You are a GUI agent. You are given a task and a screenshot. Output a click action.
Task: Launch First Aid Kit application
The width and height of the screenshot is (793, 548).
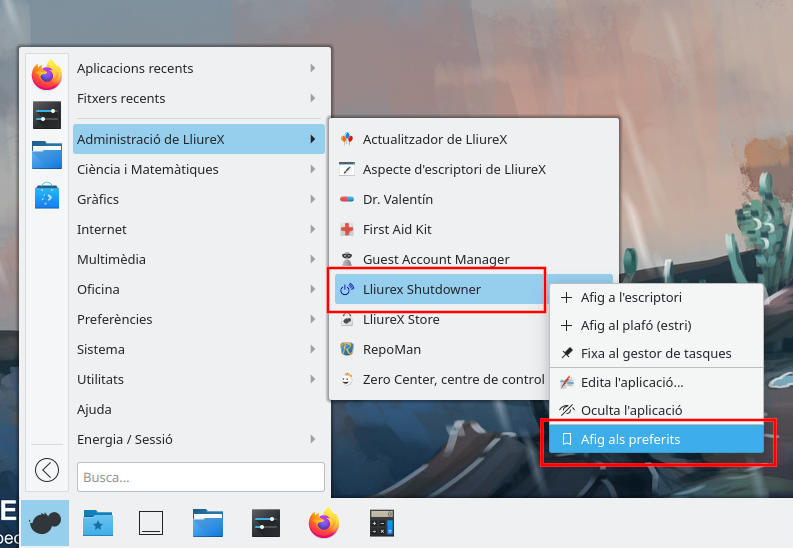click(397, 229)
